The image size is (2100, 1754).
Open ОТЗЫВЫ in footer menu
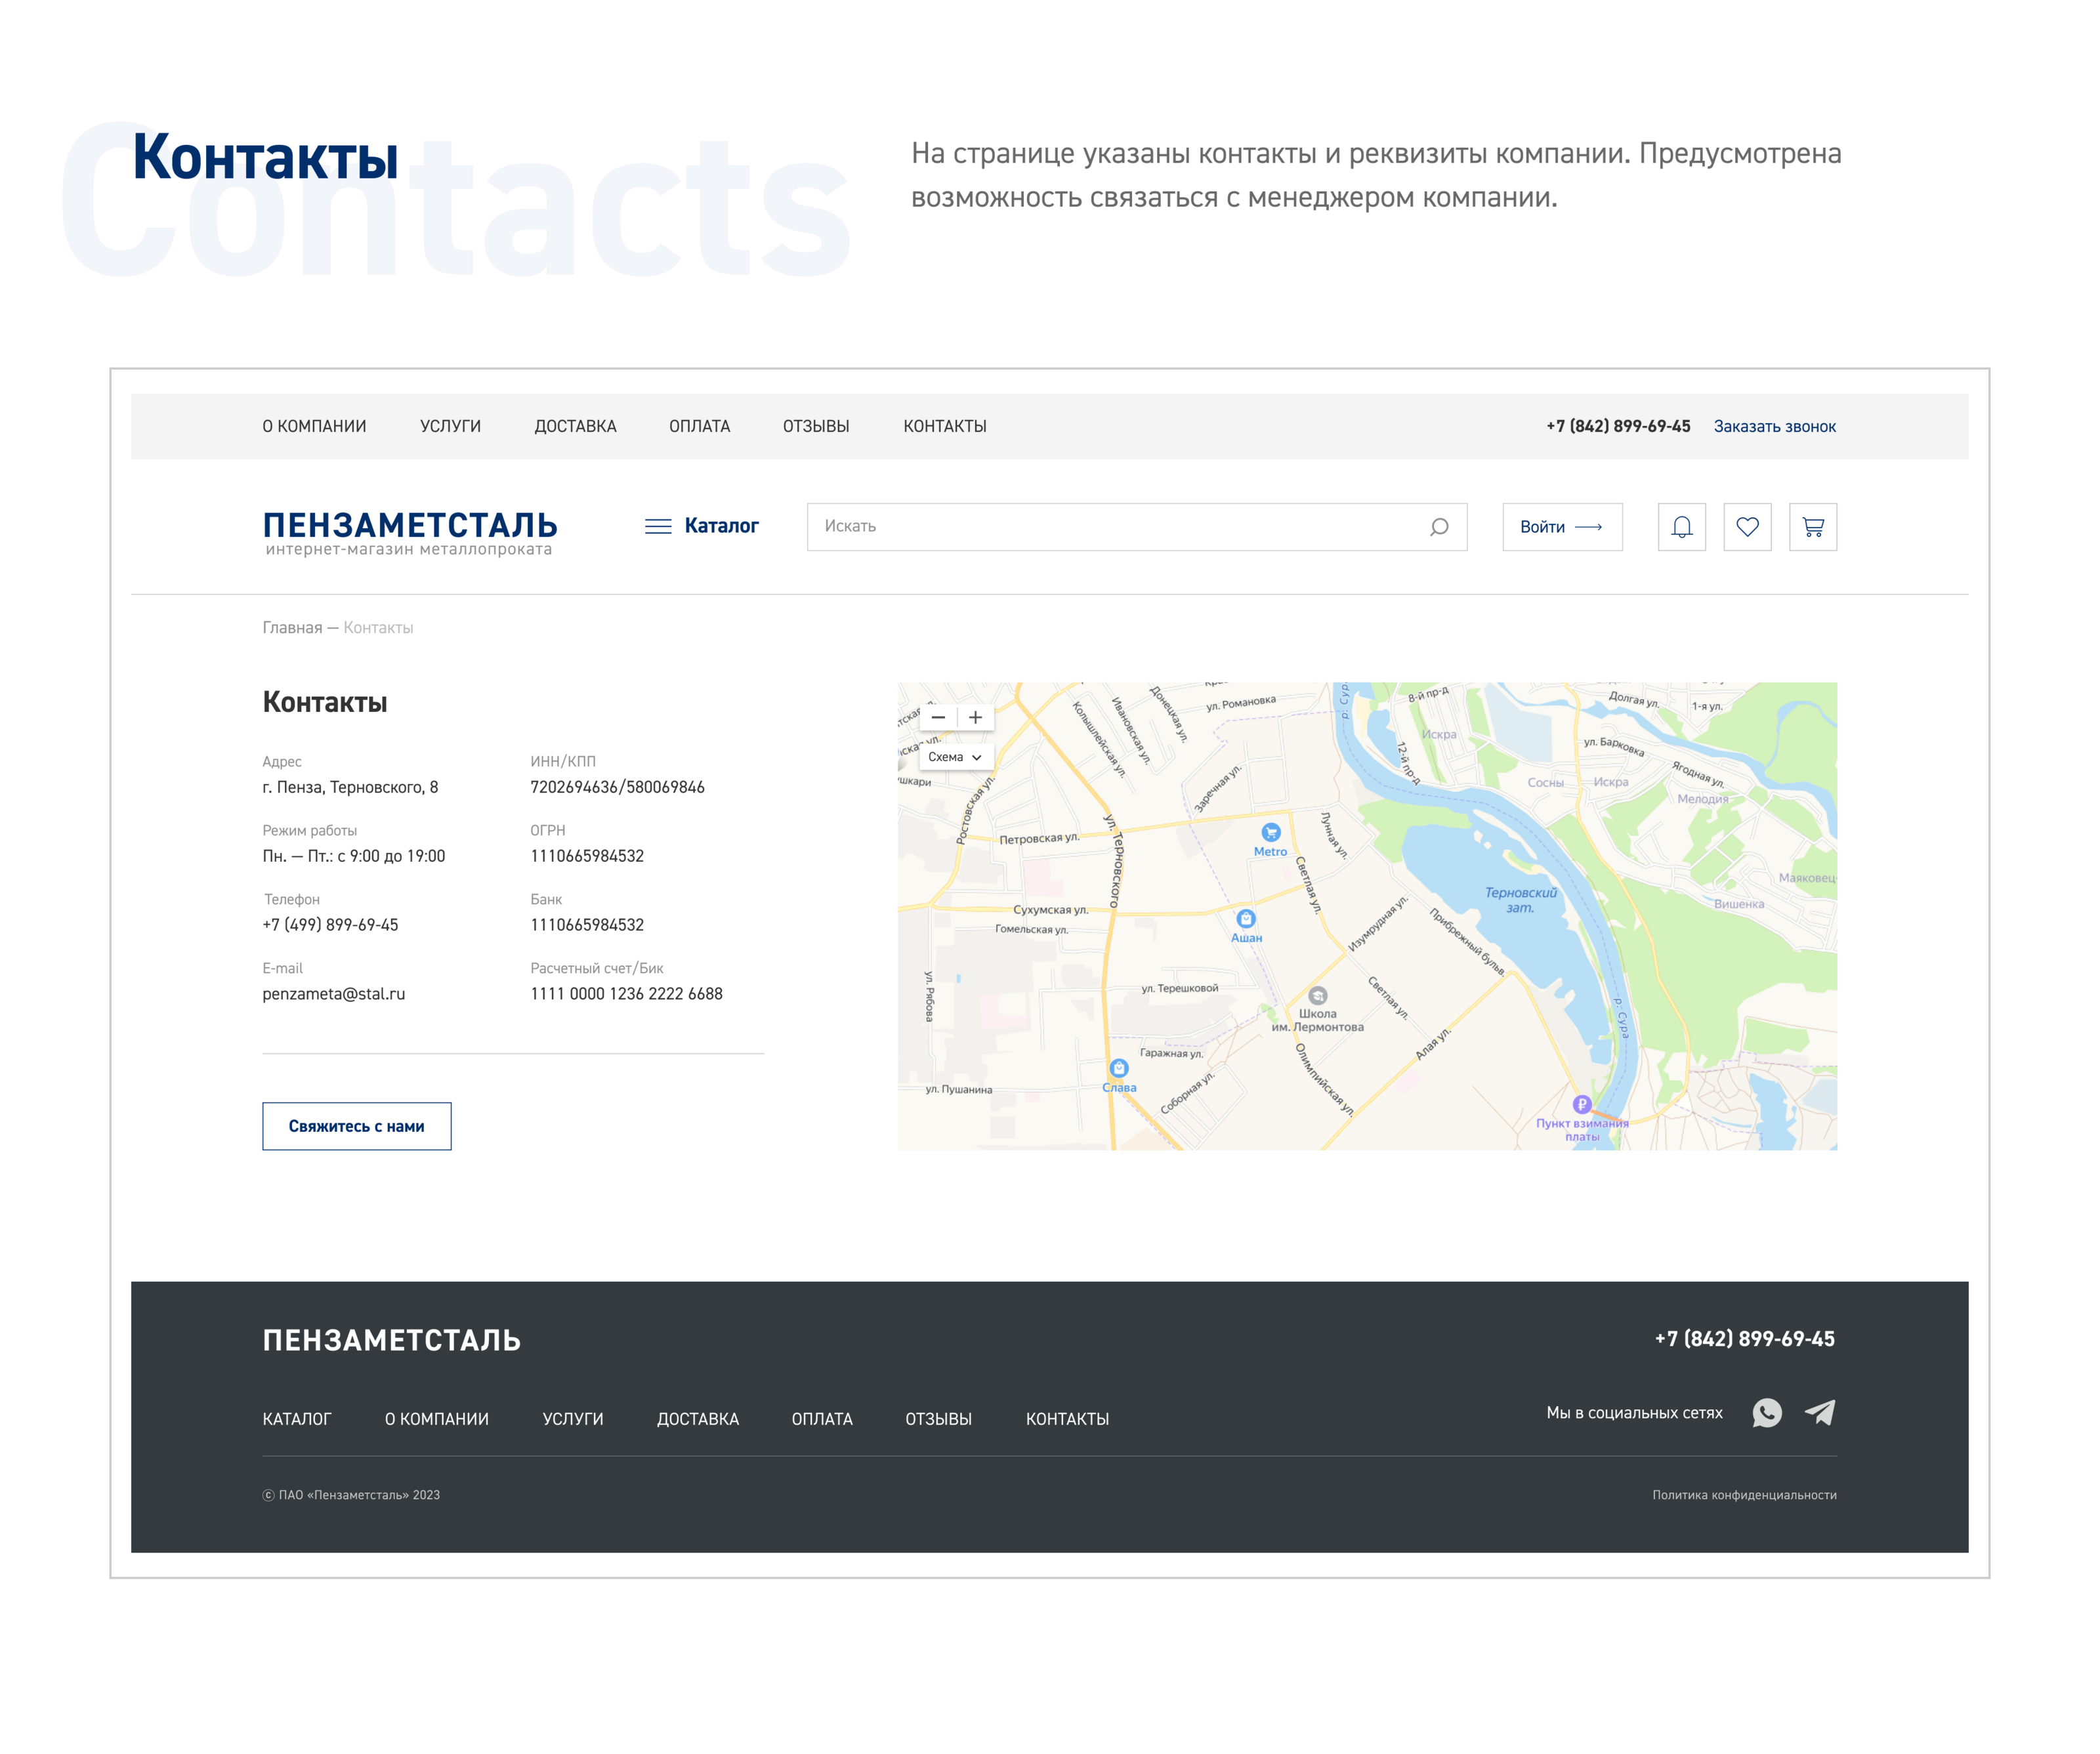tap(938, 1419)
